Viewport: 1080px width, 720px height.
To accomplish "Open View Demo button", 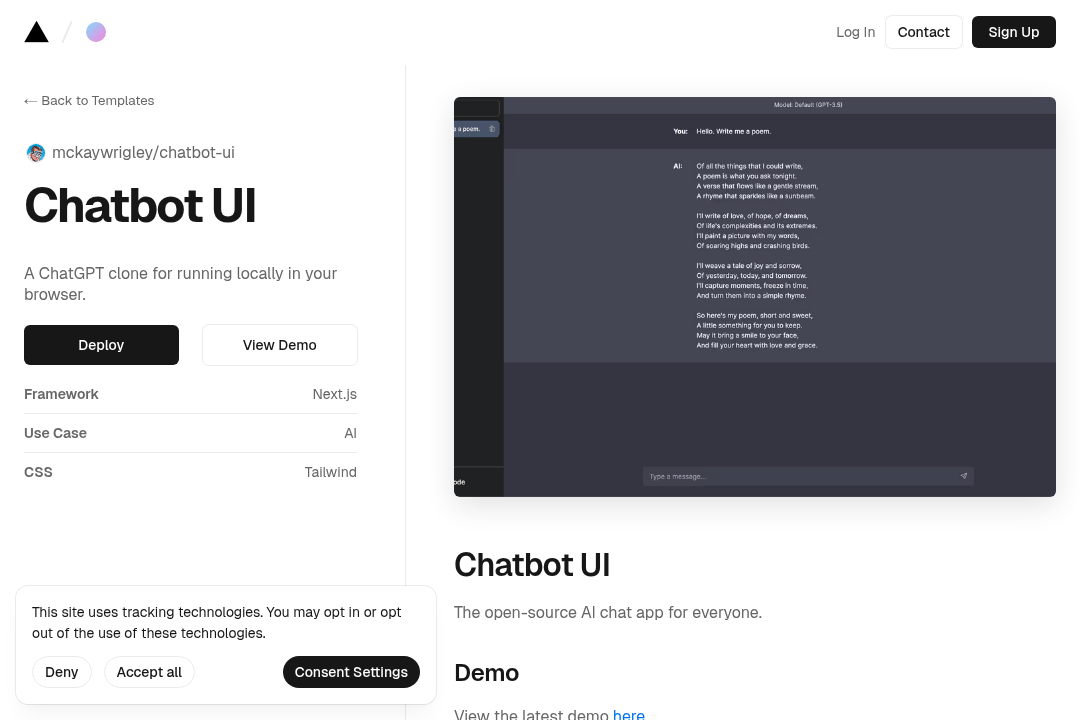I will [280, 345].
